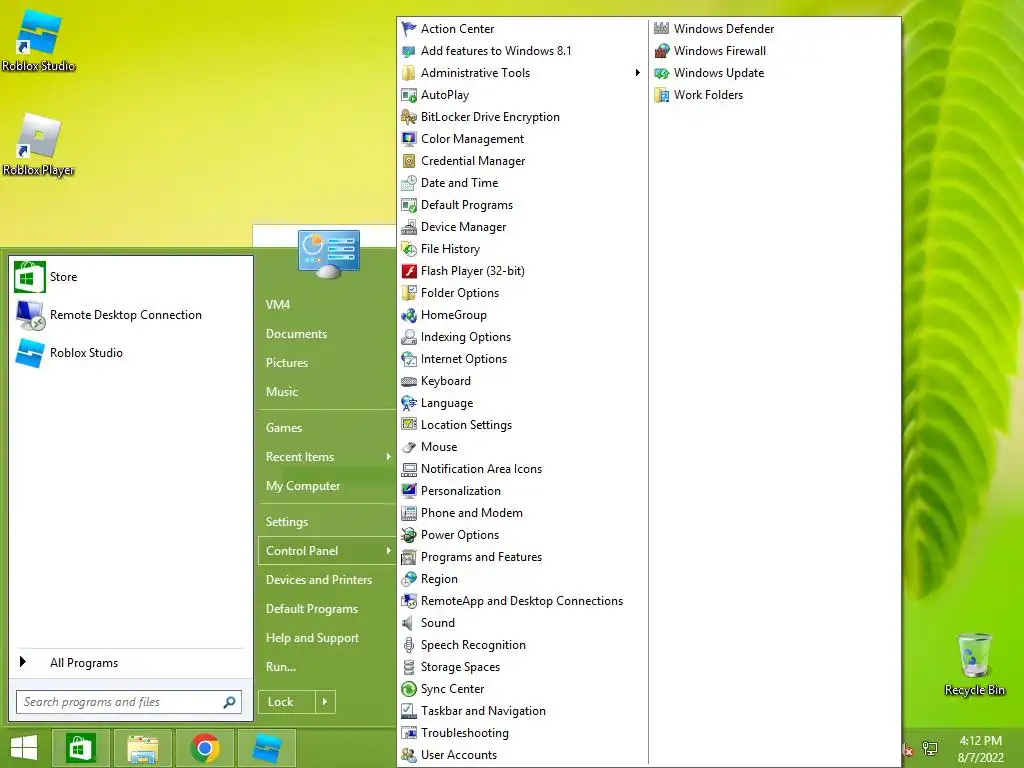
Task: Open the Recycle Bin desktop icon
Action: coord(974,664)
